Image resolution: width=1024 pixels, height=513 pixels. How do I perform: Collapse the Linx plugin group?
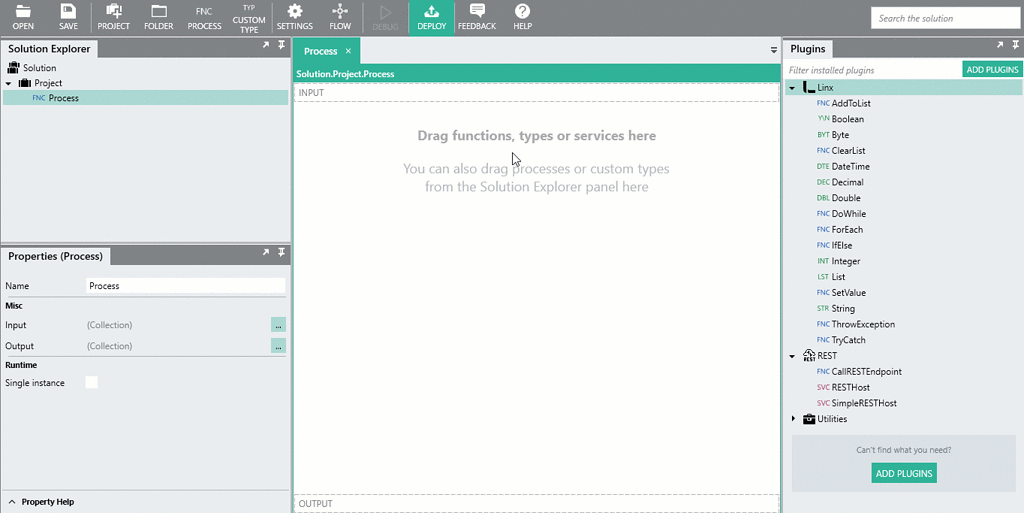click(x=792, y=88)
